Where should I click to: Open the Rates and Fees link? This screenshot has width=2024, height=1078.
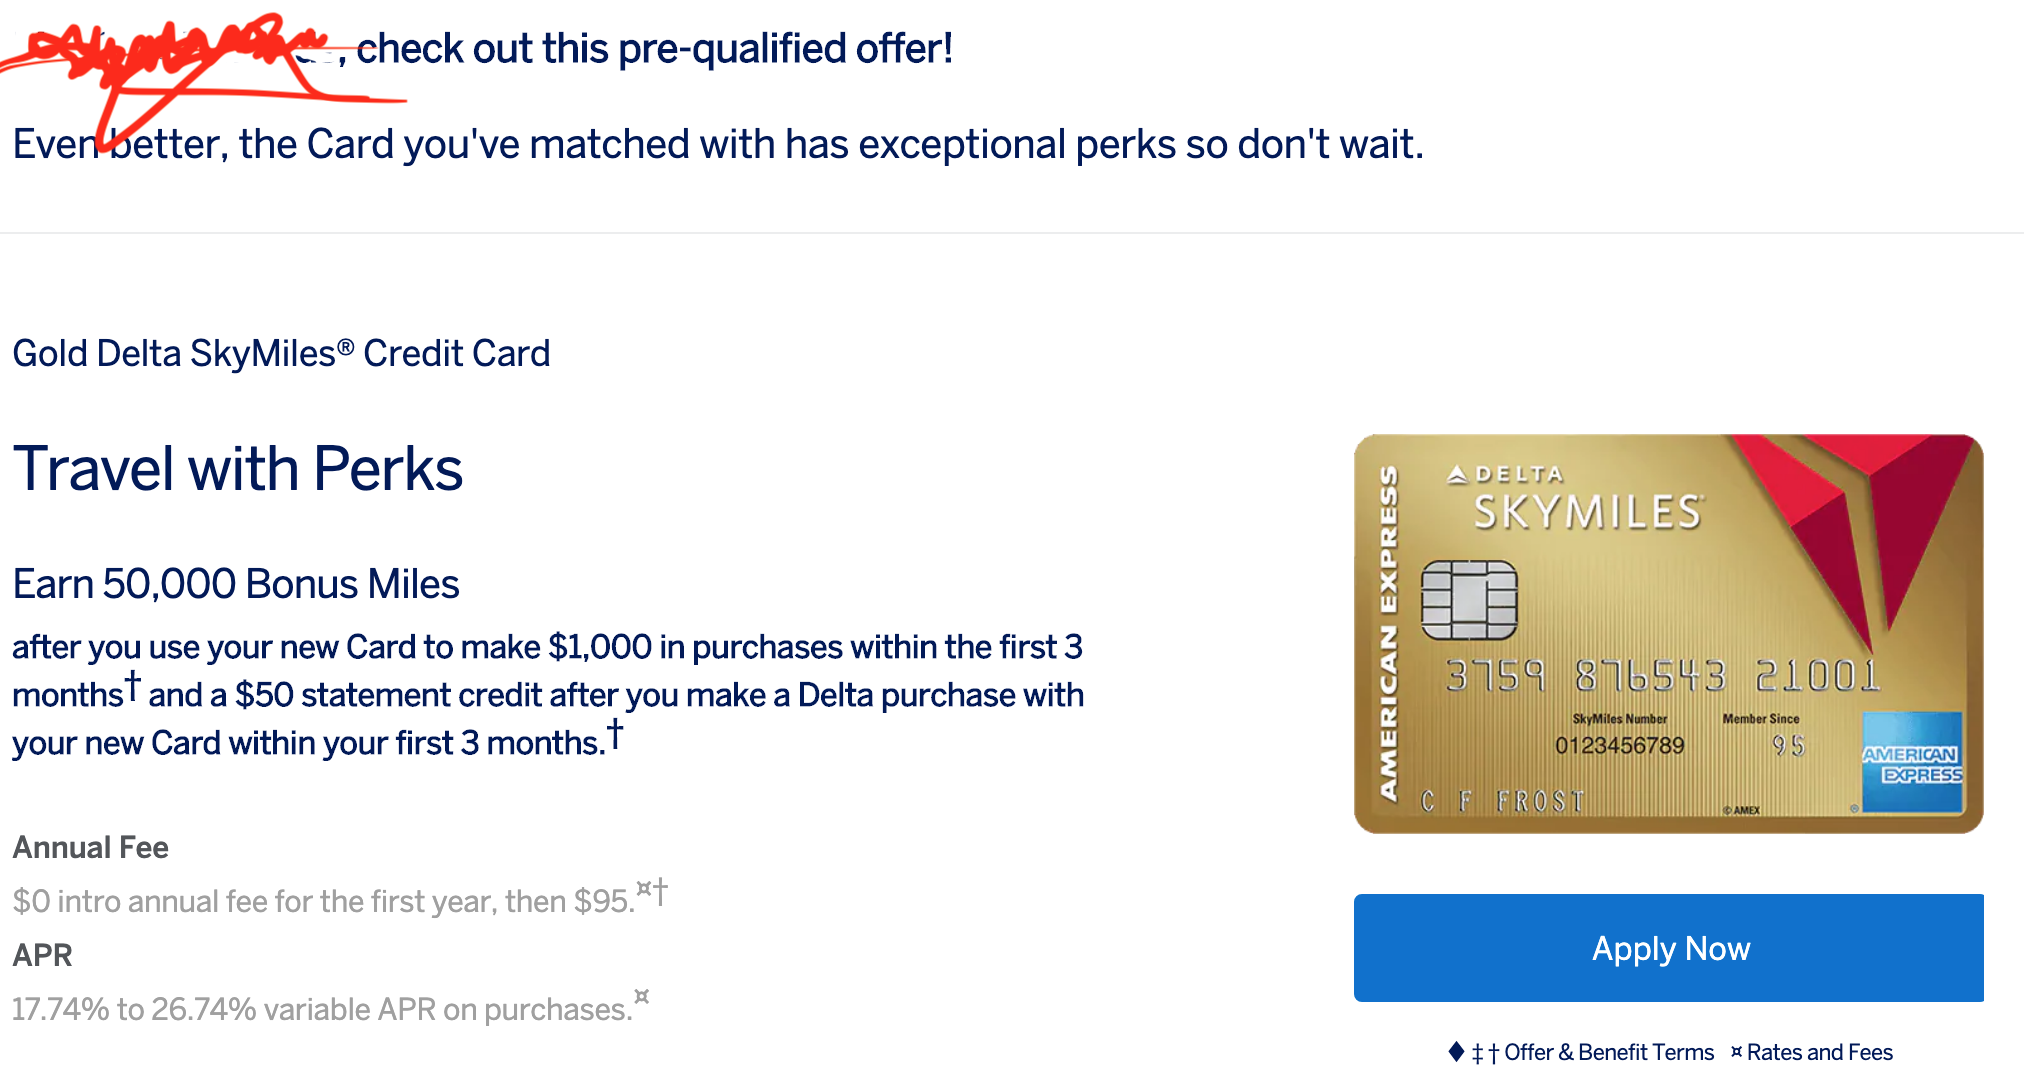(1819, 1052)
